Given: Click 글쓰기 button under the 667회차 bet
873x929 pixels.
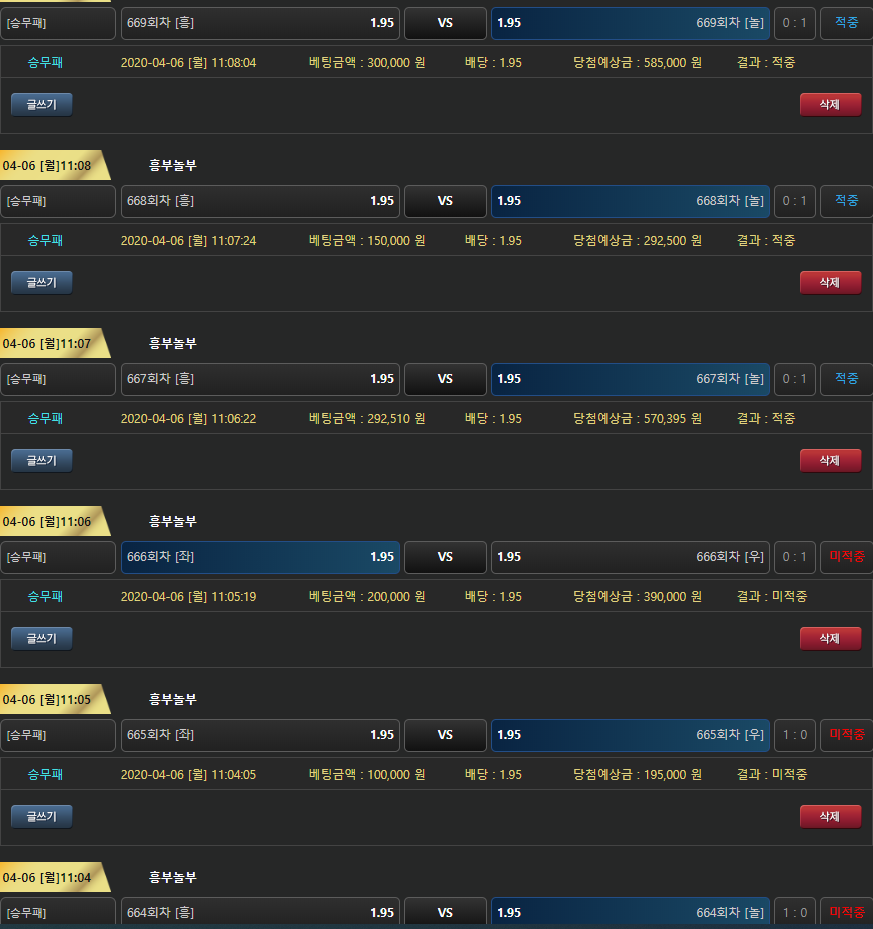Looking at the screenshot, I should pos(42,460).
